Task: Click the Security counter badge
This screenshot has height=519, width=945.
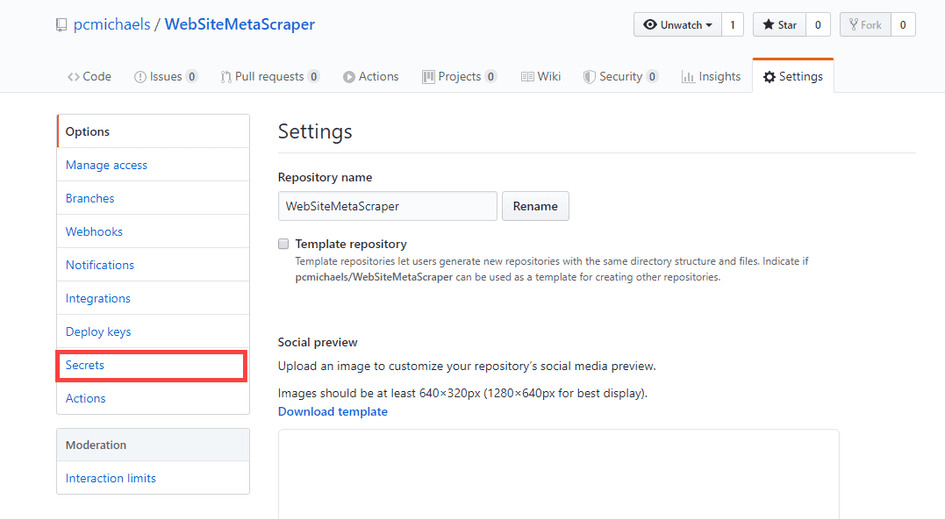Action: [x=652, y=77]
